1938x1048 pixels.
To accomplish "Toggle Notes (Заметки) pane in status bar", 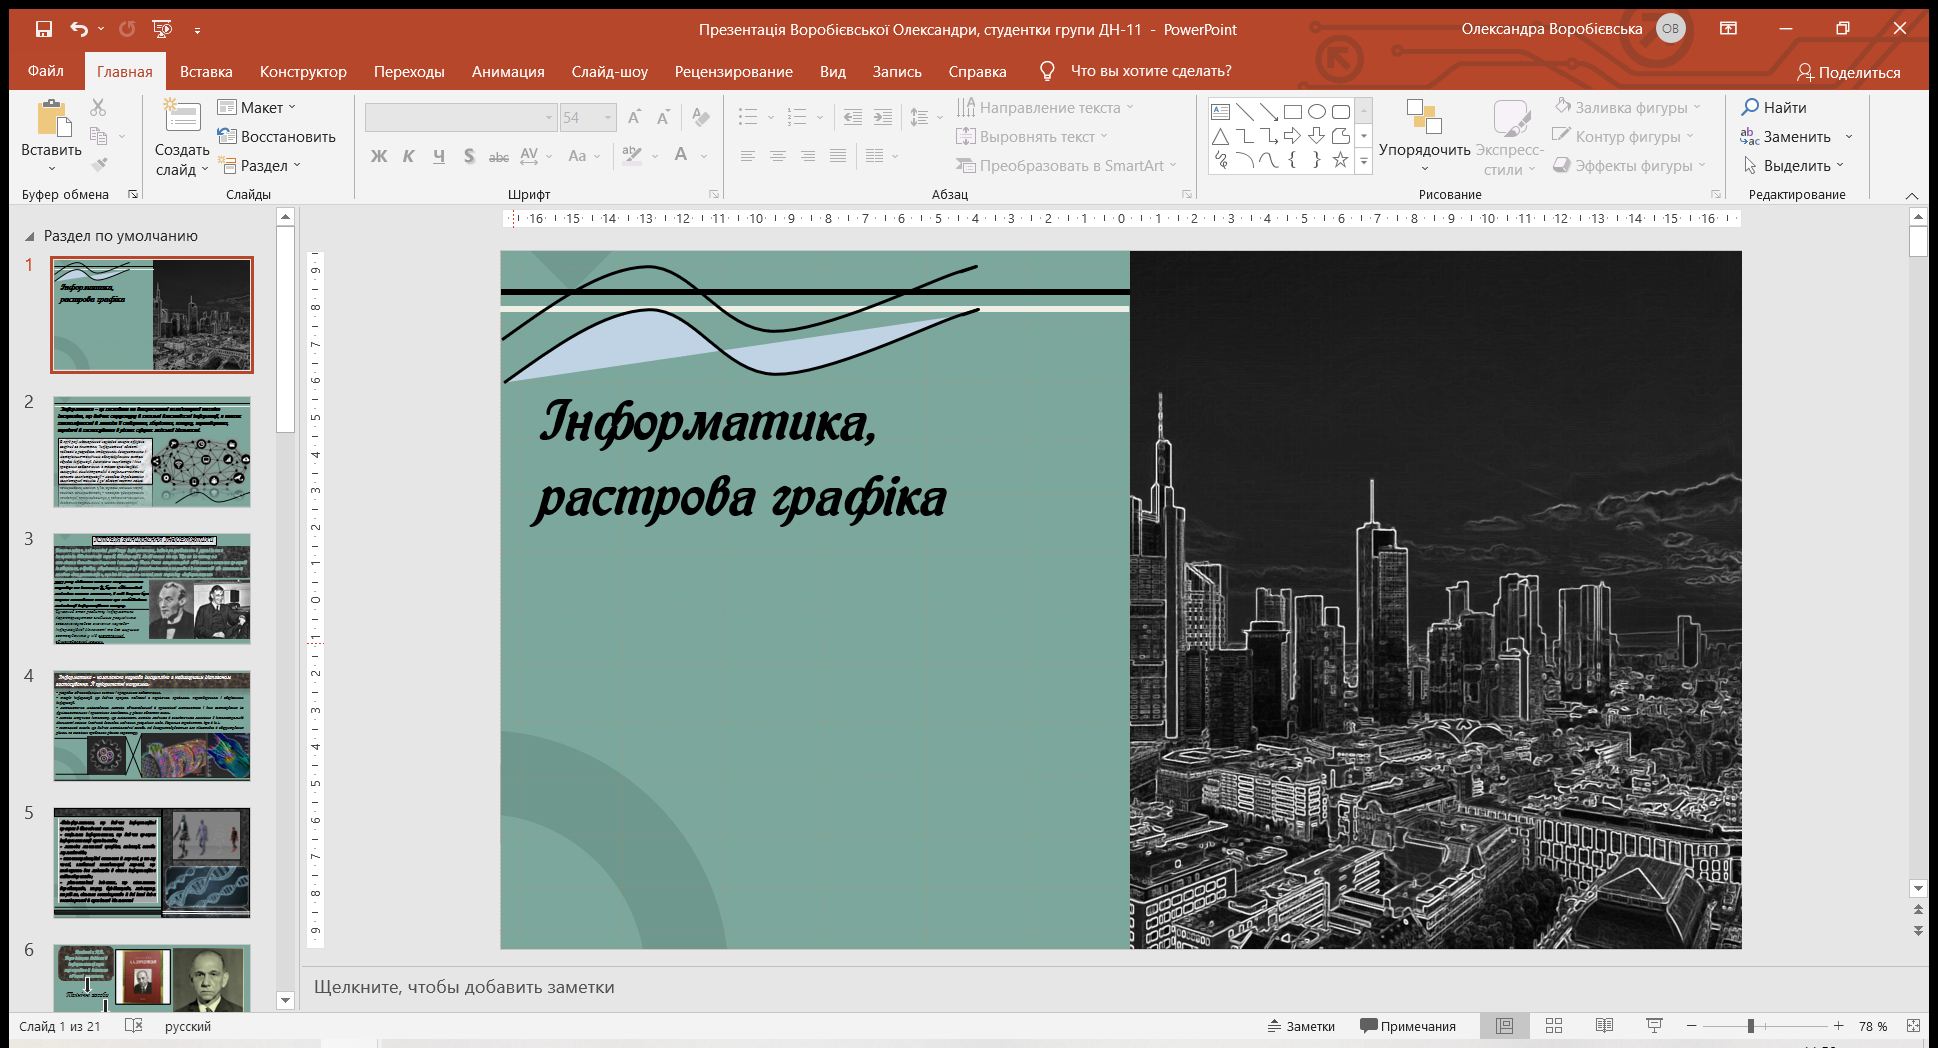I will 1301,1026.
